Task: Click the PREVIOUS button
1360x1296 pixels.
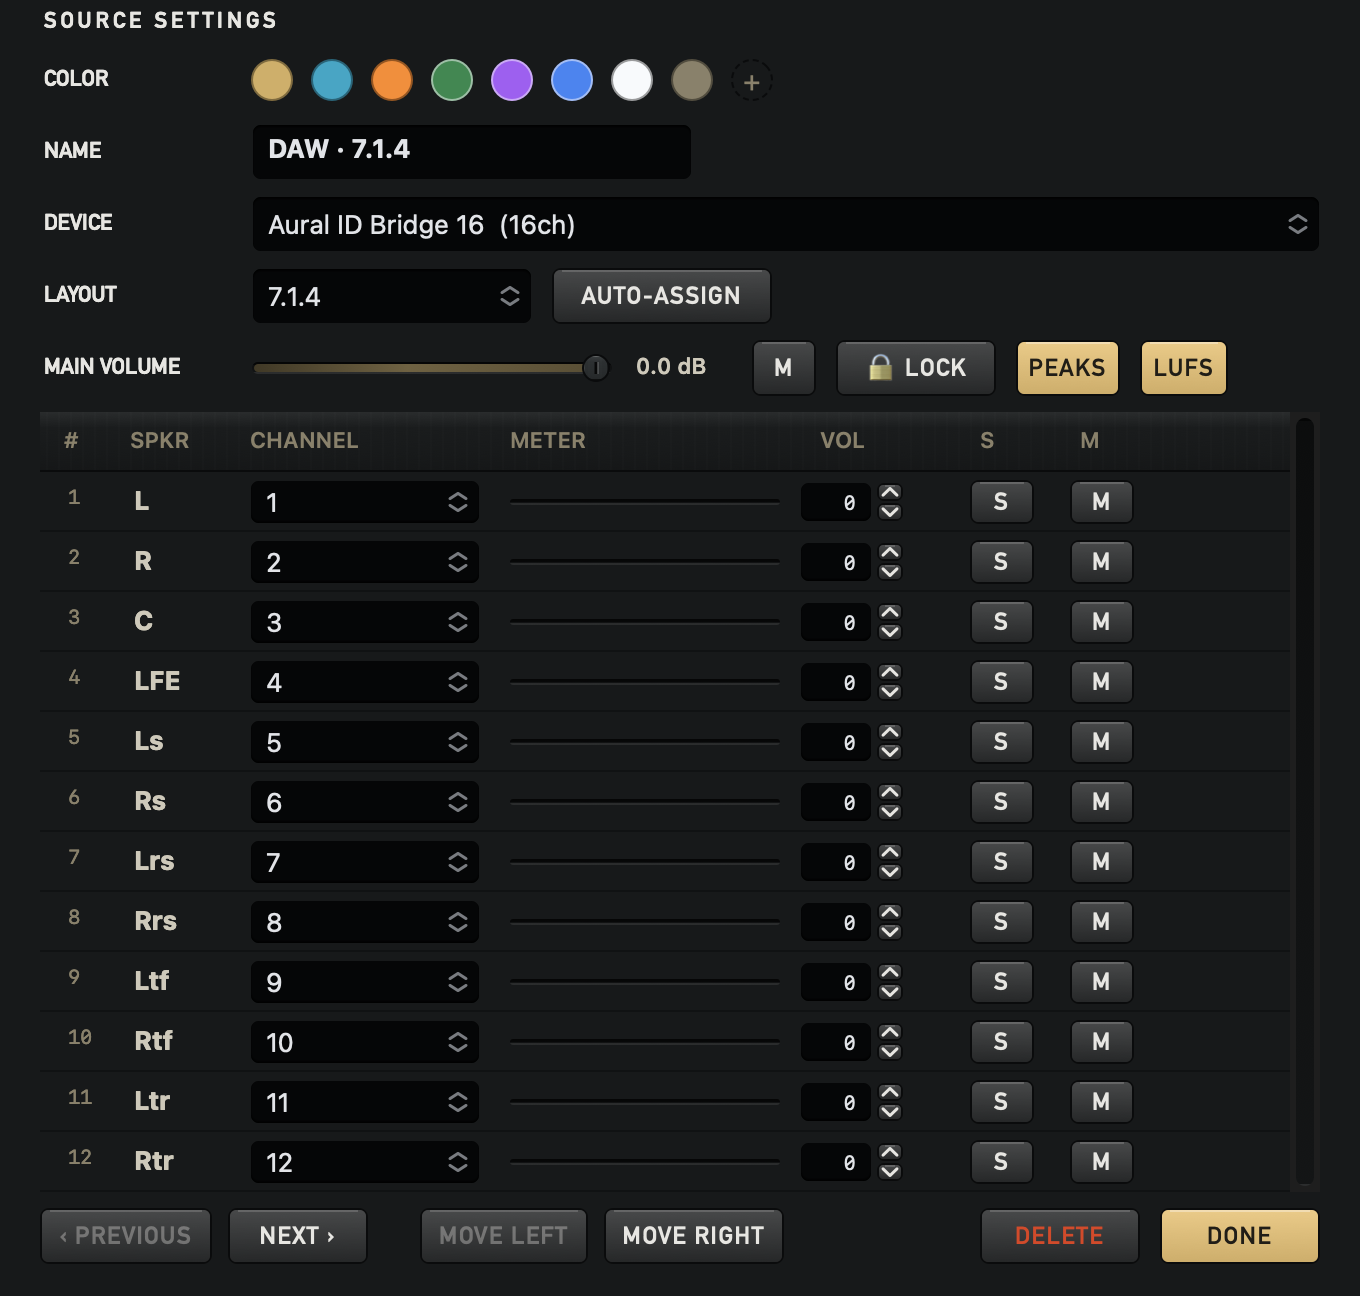Action: point(126,1236)
